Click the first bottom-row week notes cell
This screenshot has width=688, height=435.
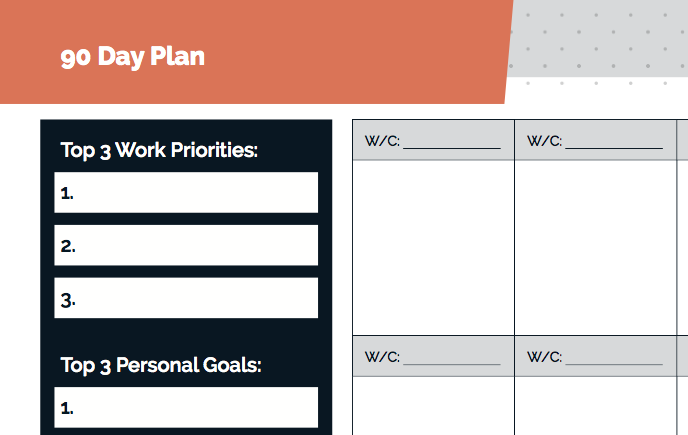click(x=434, y=406)
